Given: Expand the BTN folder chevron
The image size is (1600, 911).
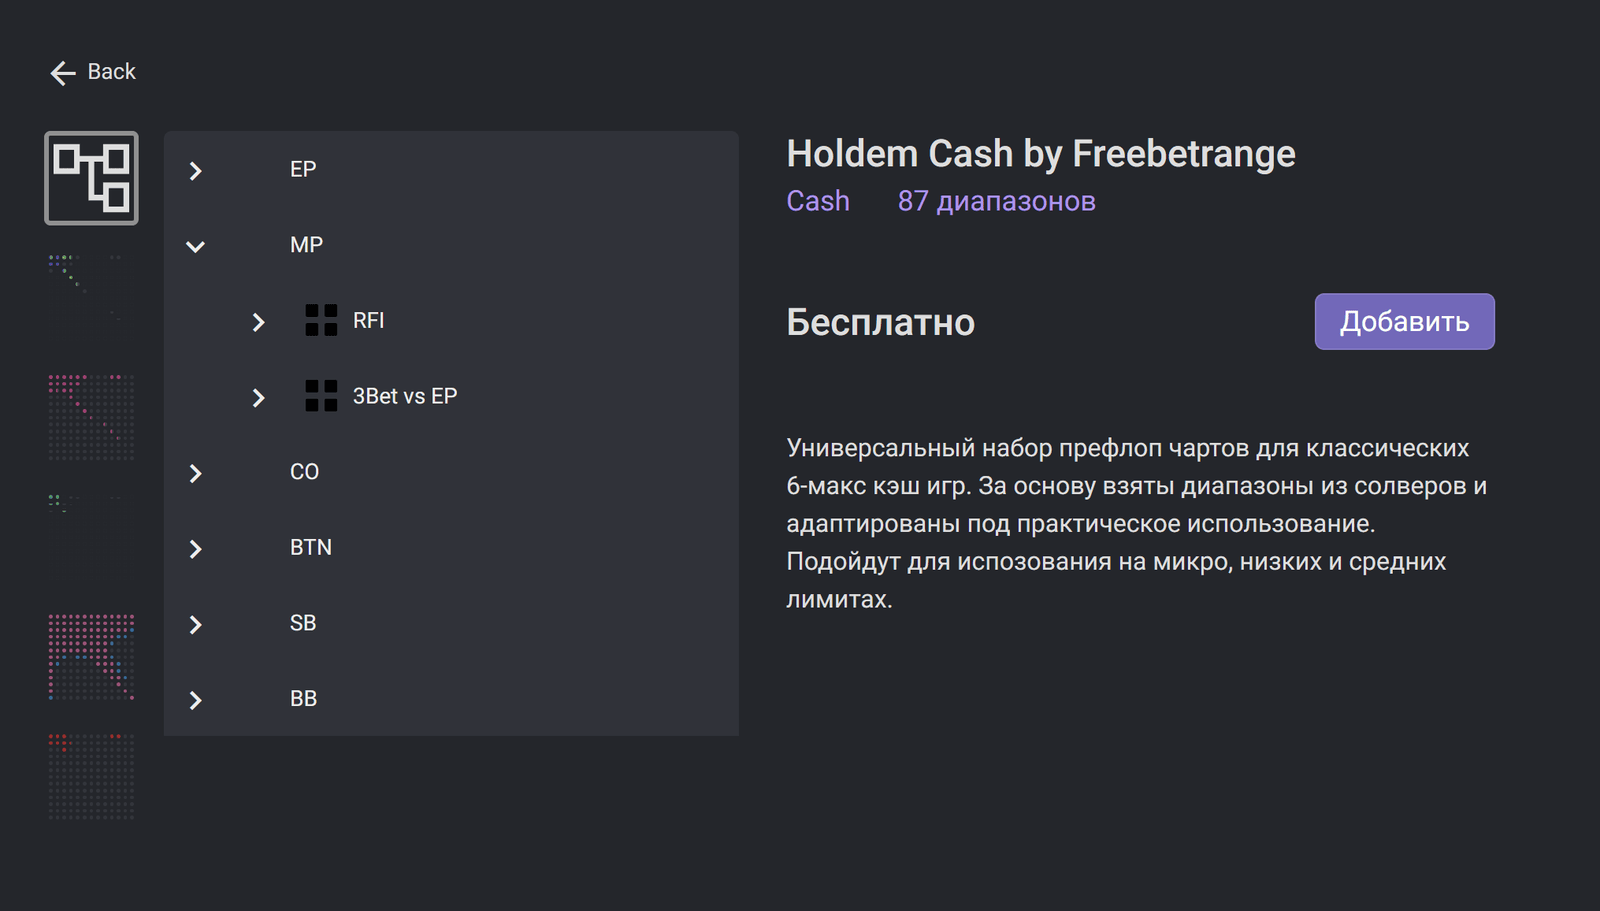Looking at the screenshot, I should 196,549.
